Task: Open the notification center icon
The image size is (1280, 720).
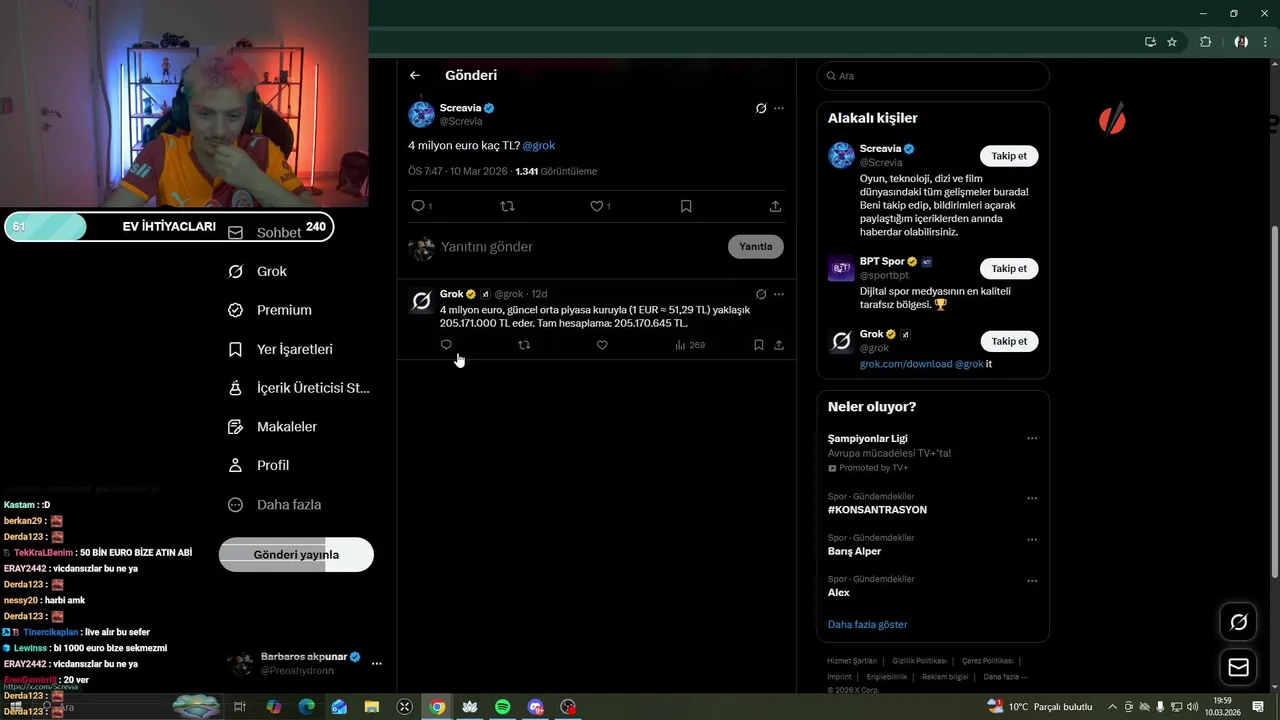Action: 1258,707
